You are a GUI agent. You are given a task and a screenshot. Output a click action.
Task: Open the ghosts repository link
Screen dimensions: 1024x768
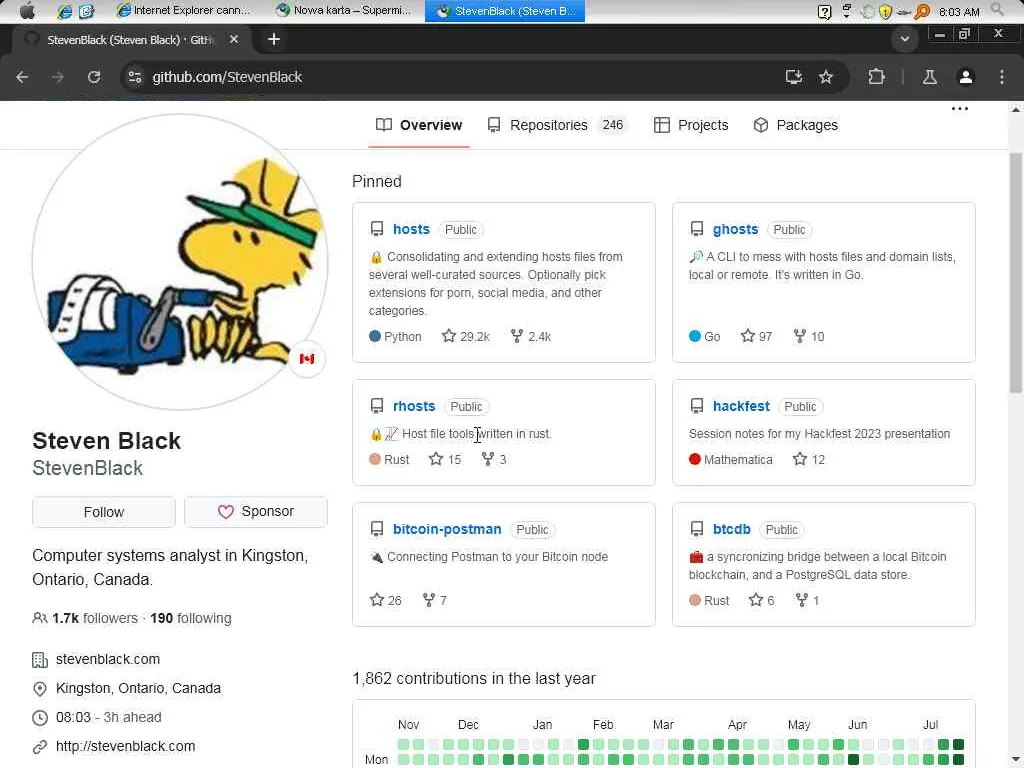pyautogui.click(x=735, y=229)
